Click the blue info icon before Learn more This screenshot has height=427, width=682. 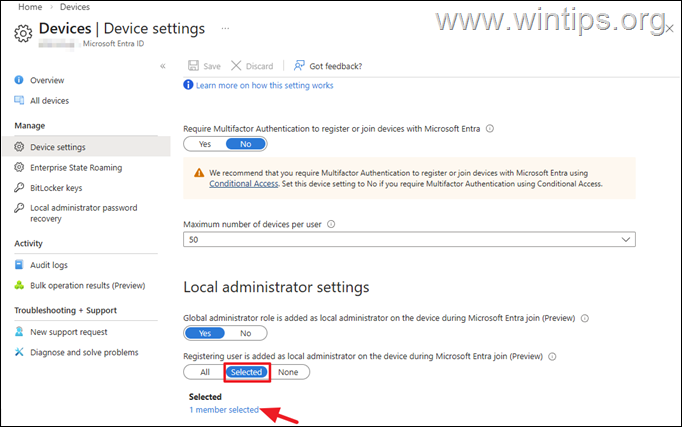pyautogui.click(x=188, y=85)
